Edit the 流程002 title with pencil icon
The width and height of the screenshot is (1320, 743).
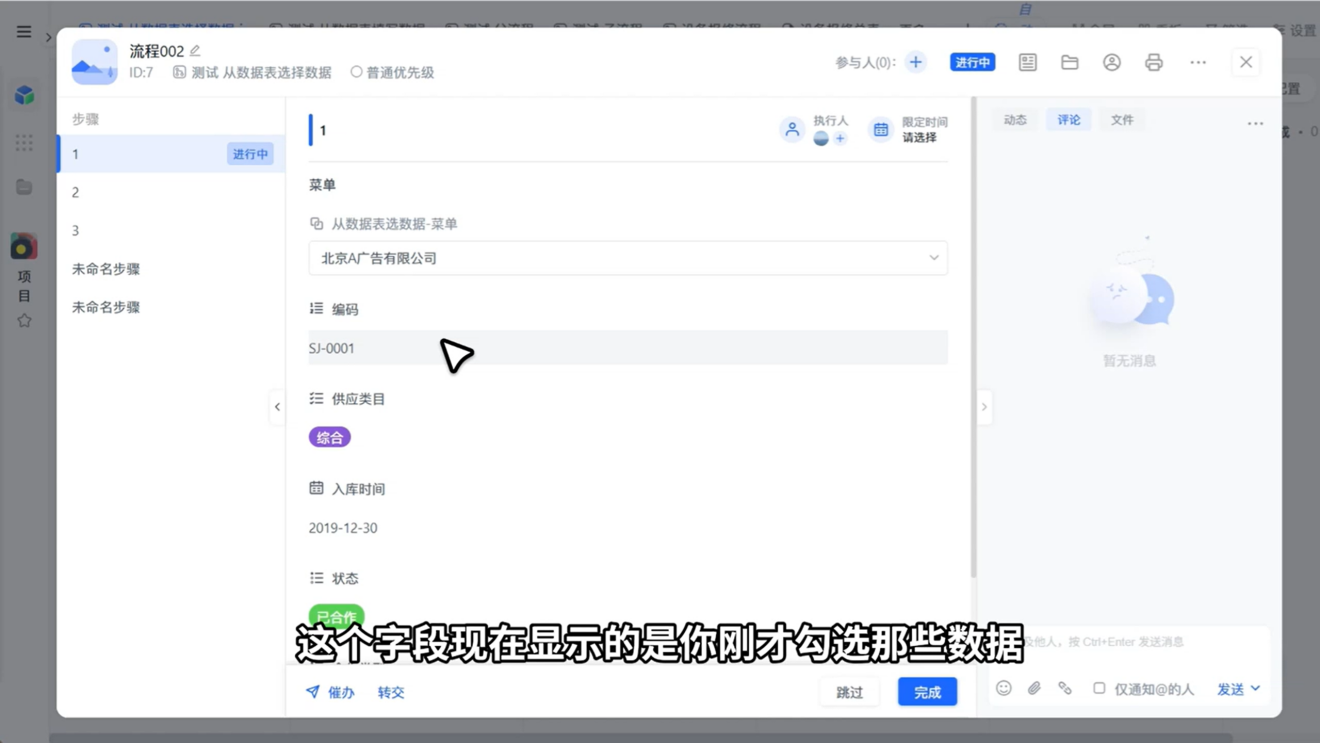[195, 51]
